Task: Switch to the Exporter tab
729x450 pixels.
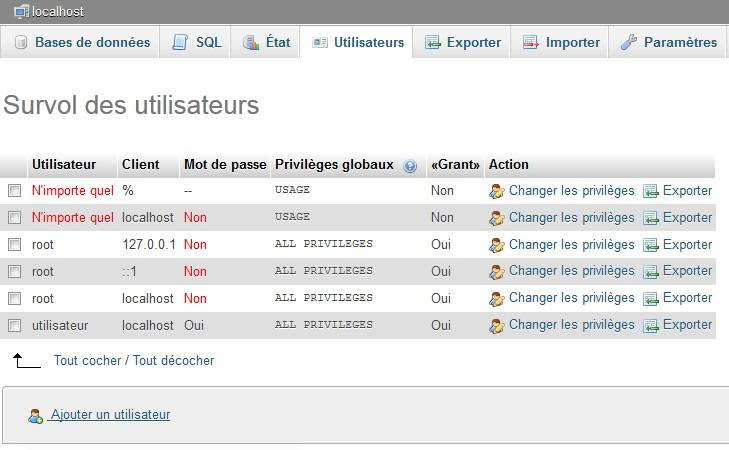Action: pos(462,42)
